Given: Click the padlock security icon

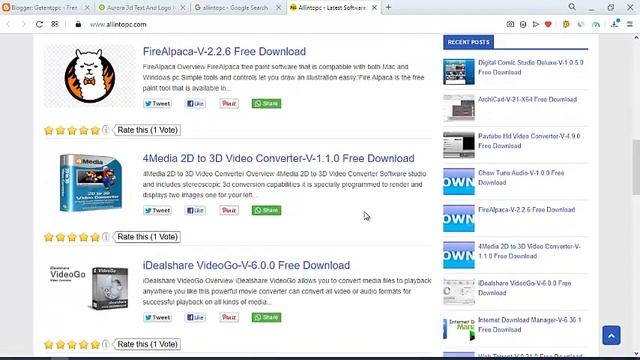Looking at the screenshot, I should pyautogui.click(x=78, y=24).
